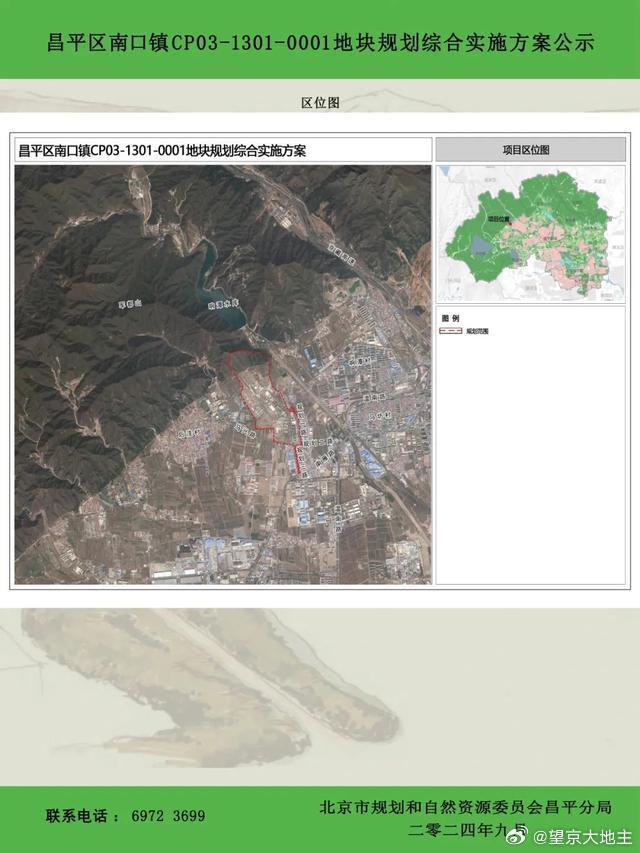This screenshot has height=853, width=640.
Task: Click 北京市规划和自然资源委员会昌平分局 text
Action: 465,807
